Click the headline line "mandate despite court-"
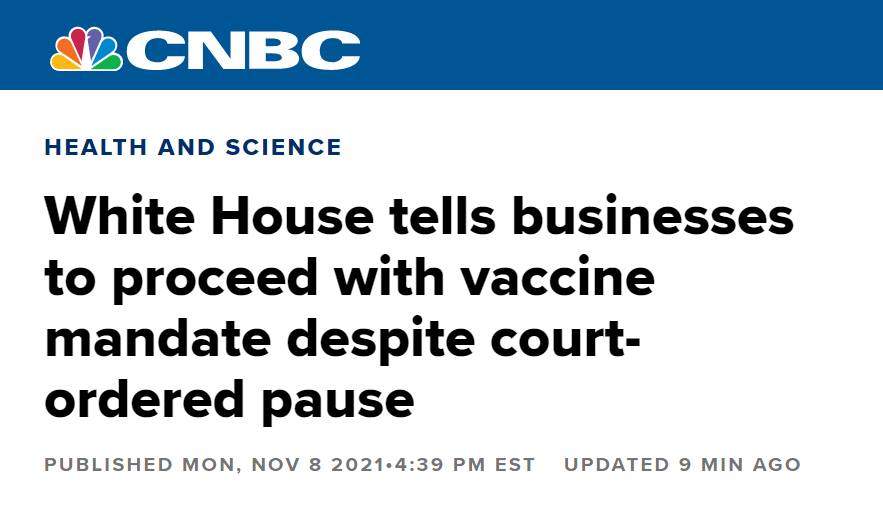The image size is (883, 515). click(x=343, y=338)
